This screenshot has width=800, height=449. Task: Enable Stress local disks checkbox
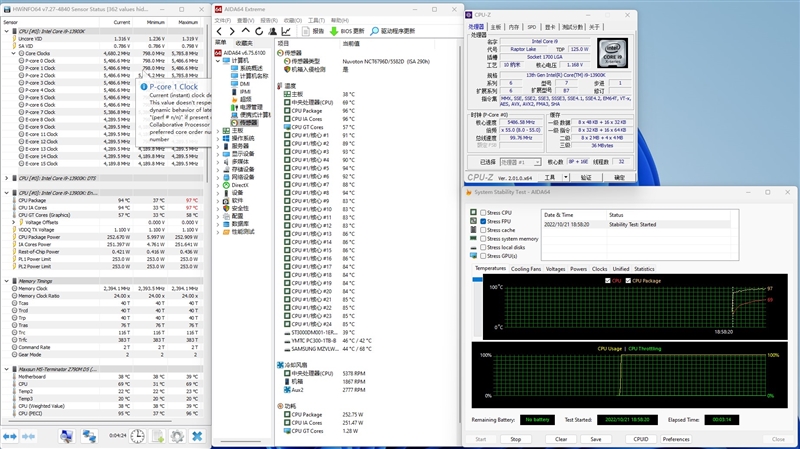coord(483,247)
